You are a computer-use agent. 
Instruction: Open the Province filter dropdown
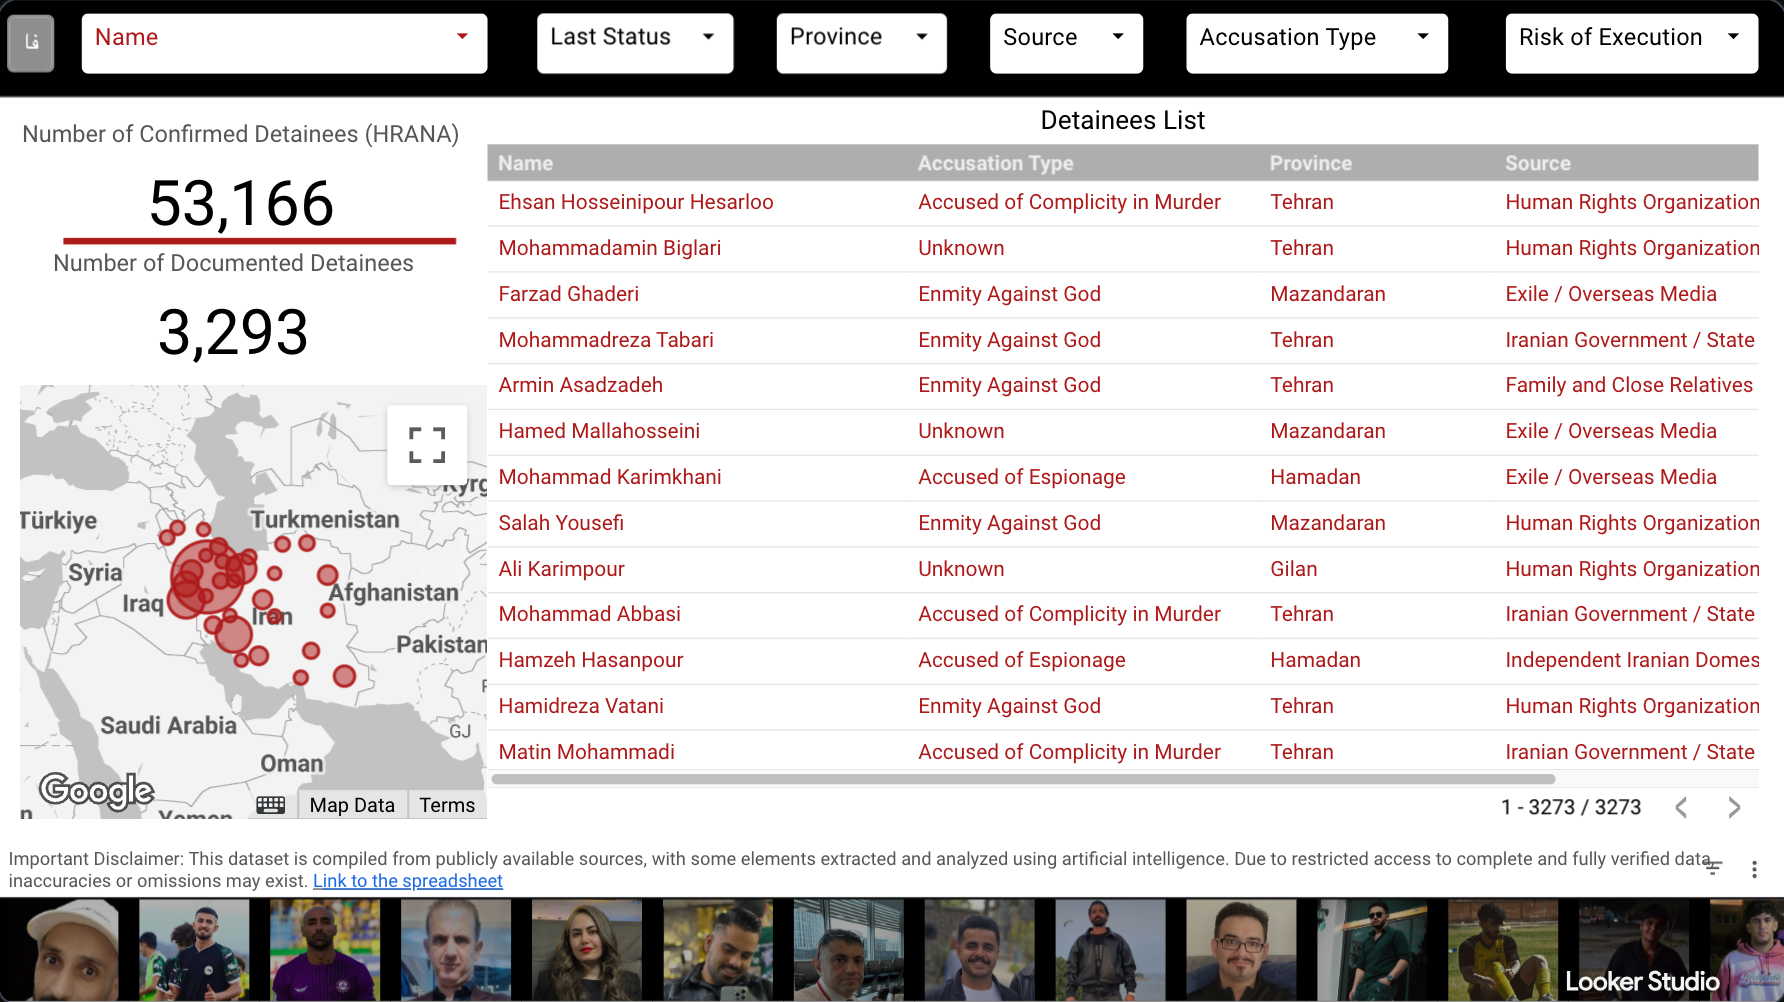[x=860, y=43]
